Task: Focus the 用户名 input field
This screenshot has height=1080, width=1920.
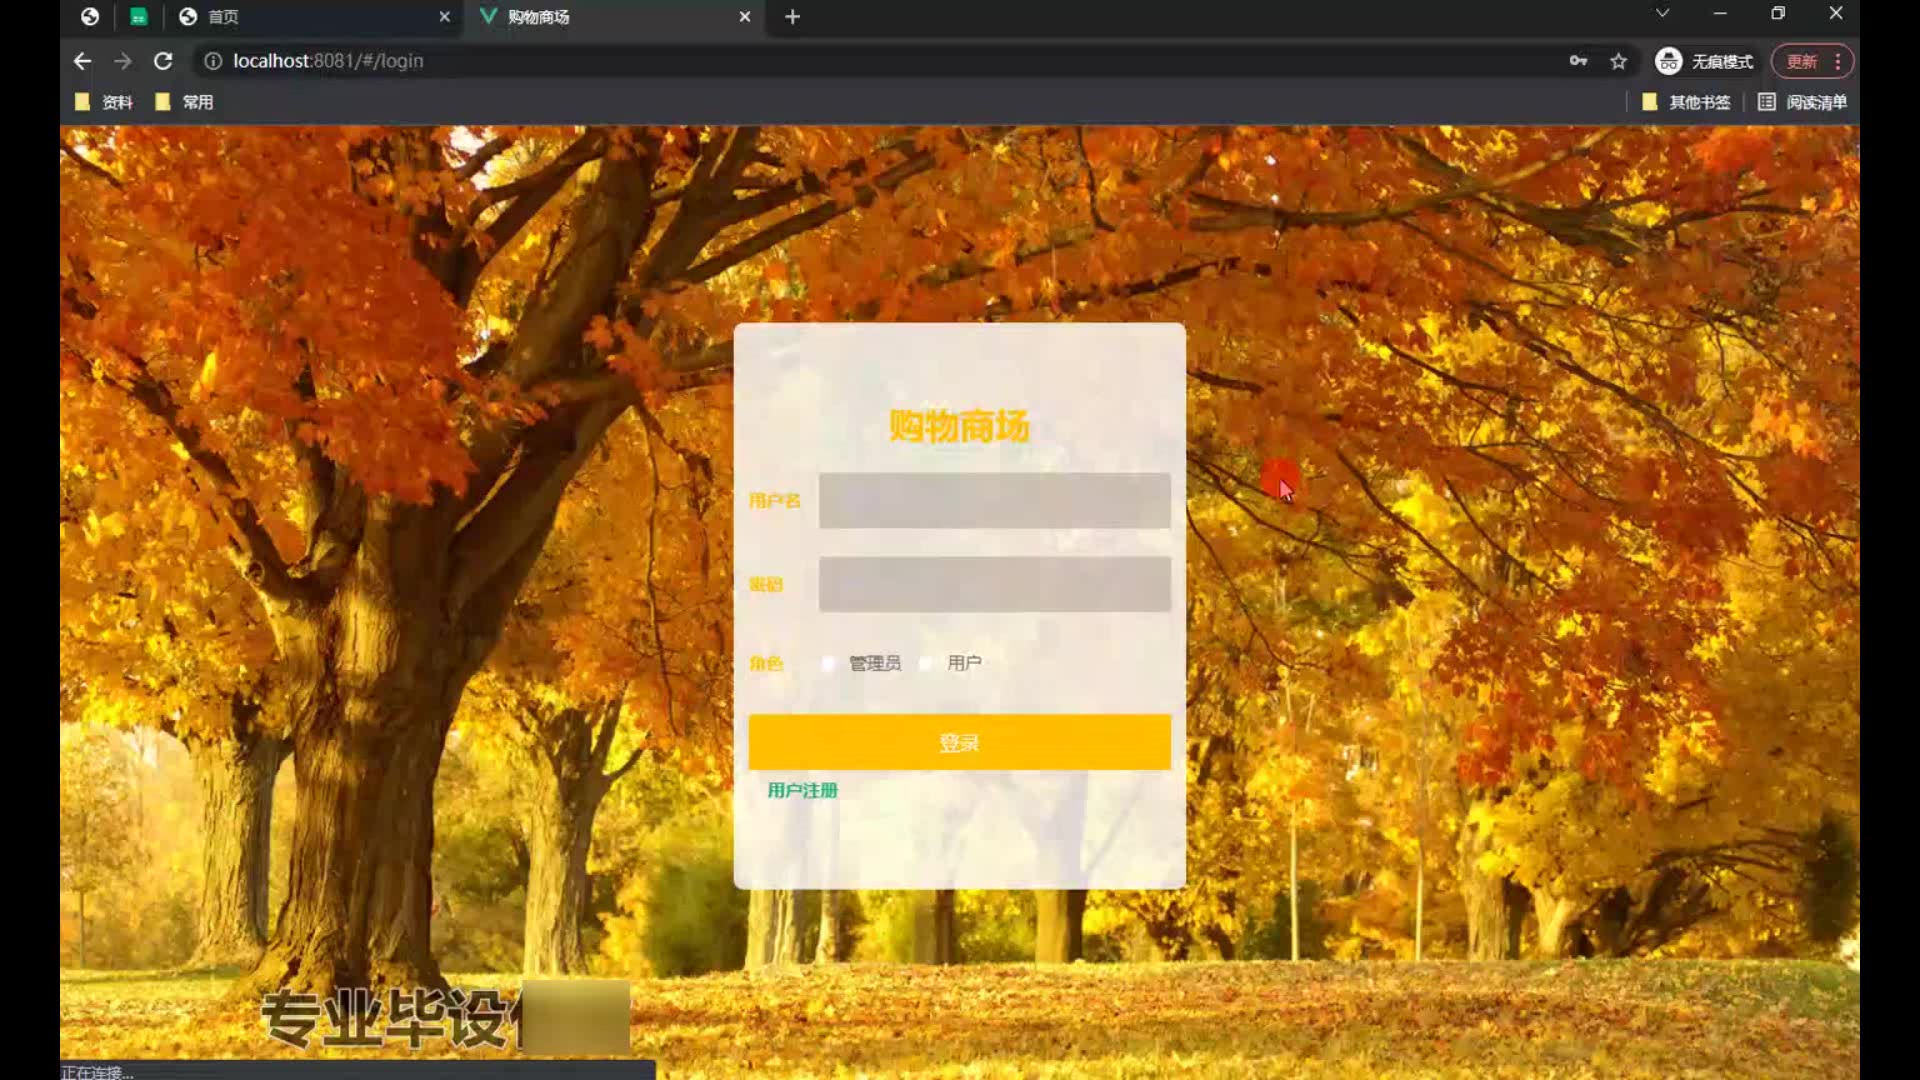Action: (994, 500)
